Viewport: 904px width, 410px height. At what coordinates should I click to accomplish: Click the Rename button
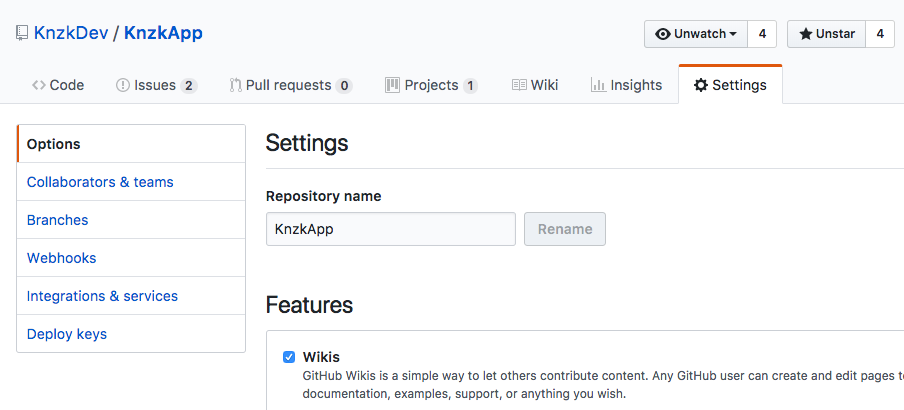(565, 229)
